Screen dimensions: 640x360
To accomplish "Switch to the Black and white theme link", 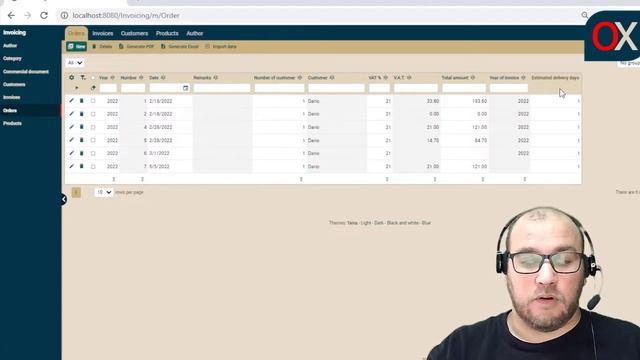I will click(402, 223).
